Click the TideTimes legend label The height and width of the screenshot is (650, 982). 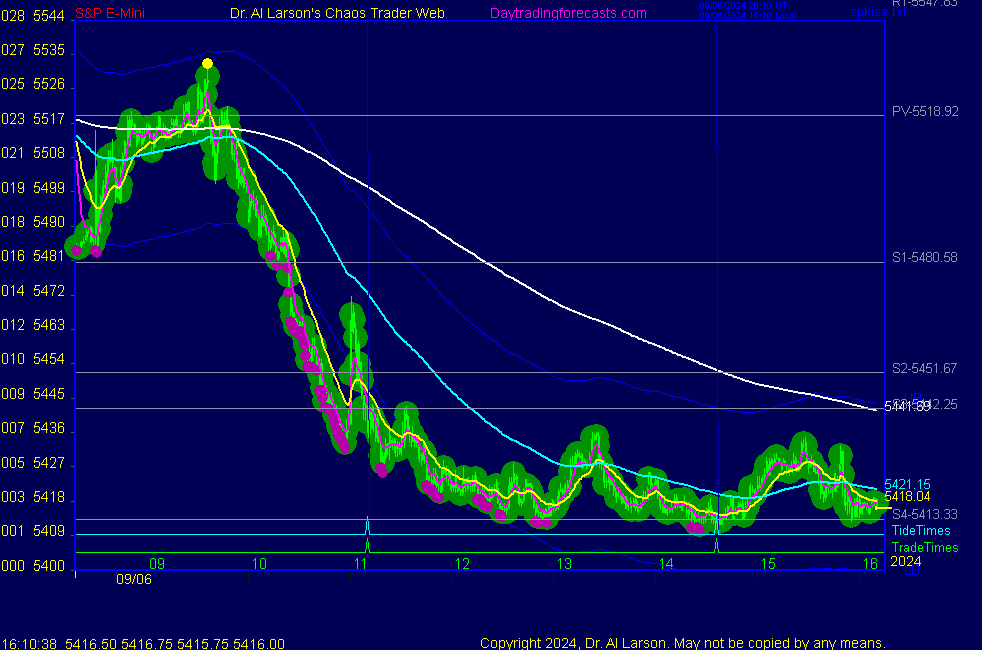coord(921,530)
